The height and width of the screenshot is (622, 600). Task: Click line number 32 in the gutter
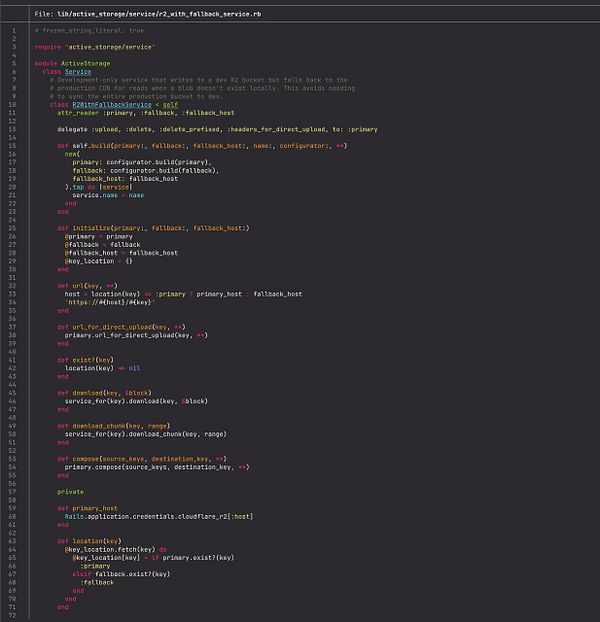[12, 286]
